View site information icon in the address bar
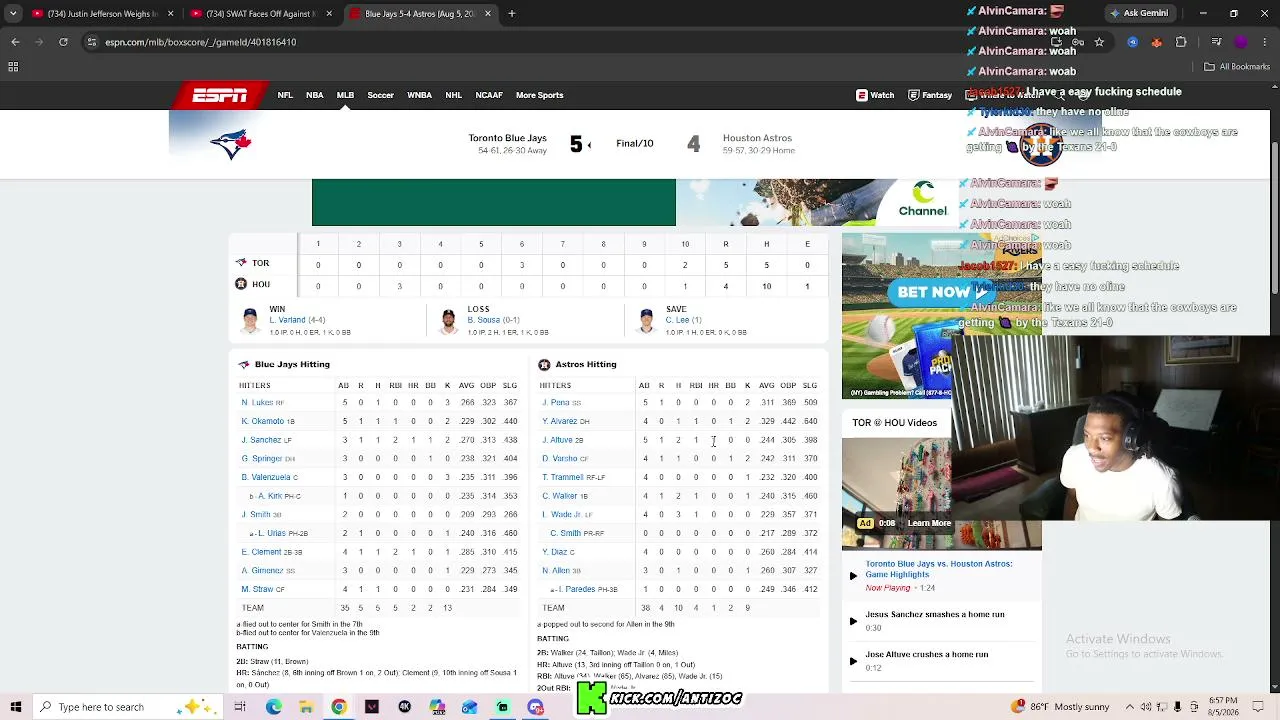 (x=92, y=42)
